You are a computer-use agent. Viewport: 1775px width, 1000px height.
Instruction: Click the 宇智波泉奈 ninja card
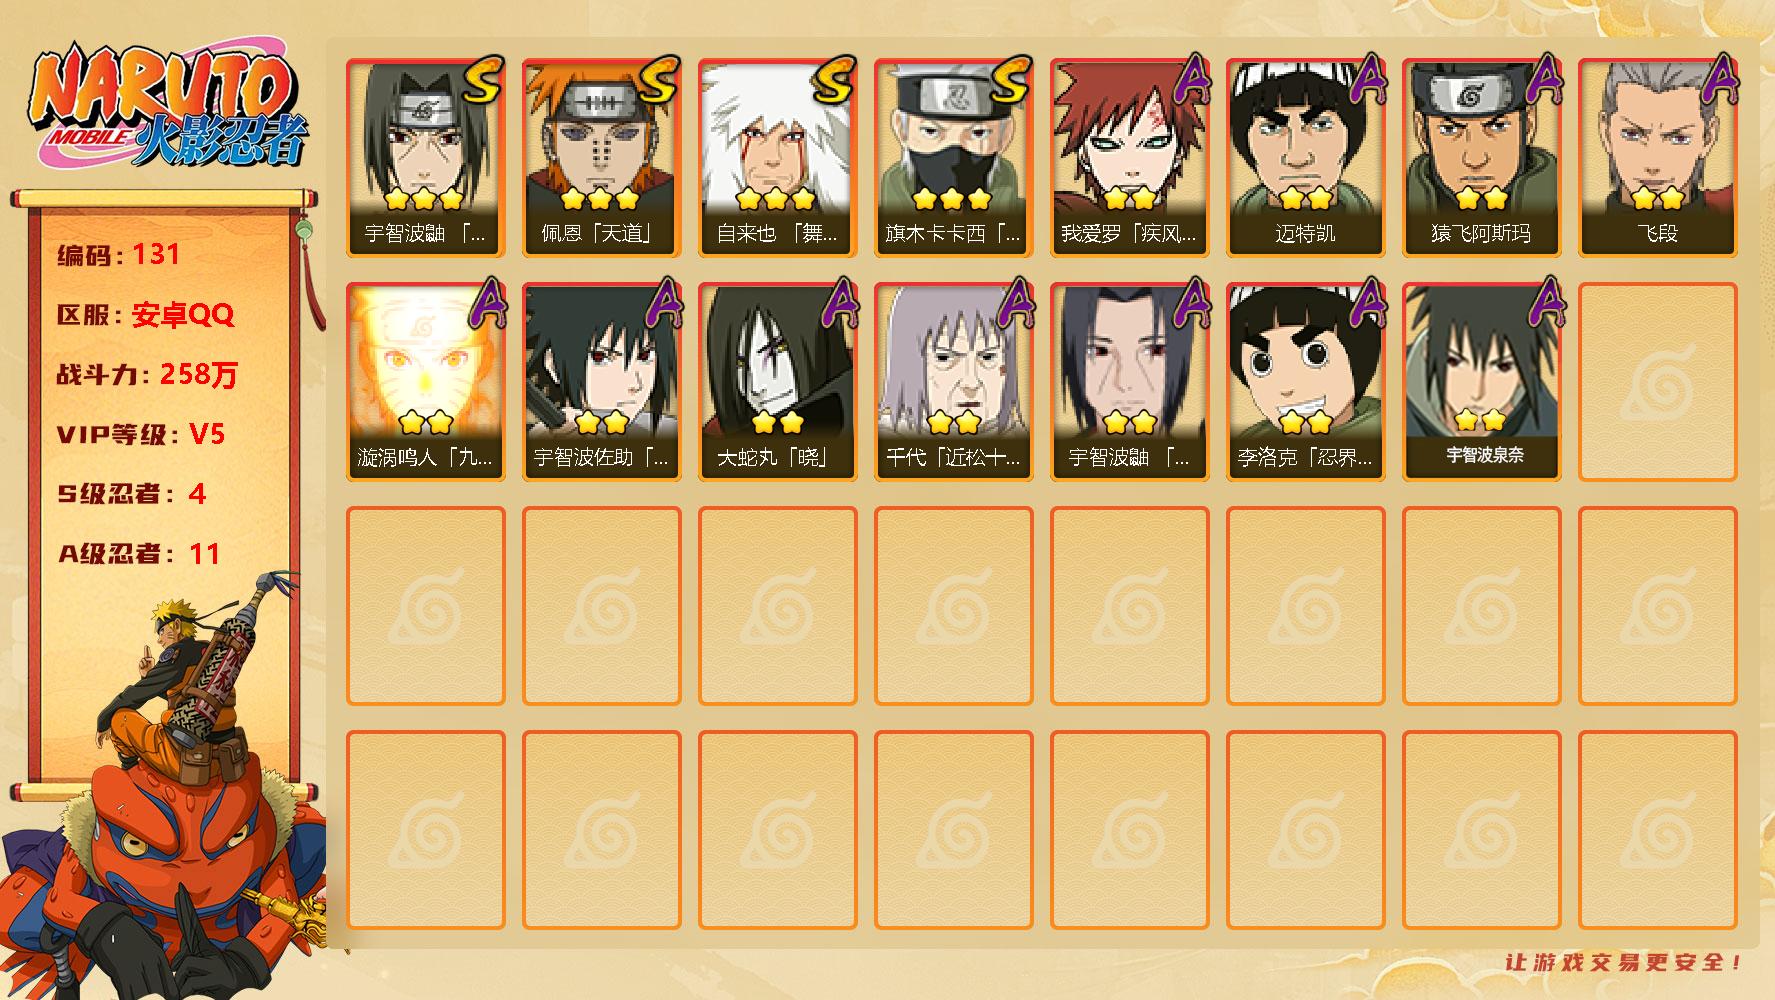[1481, 382]
